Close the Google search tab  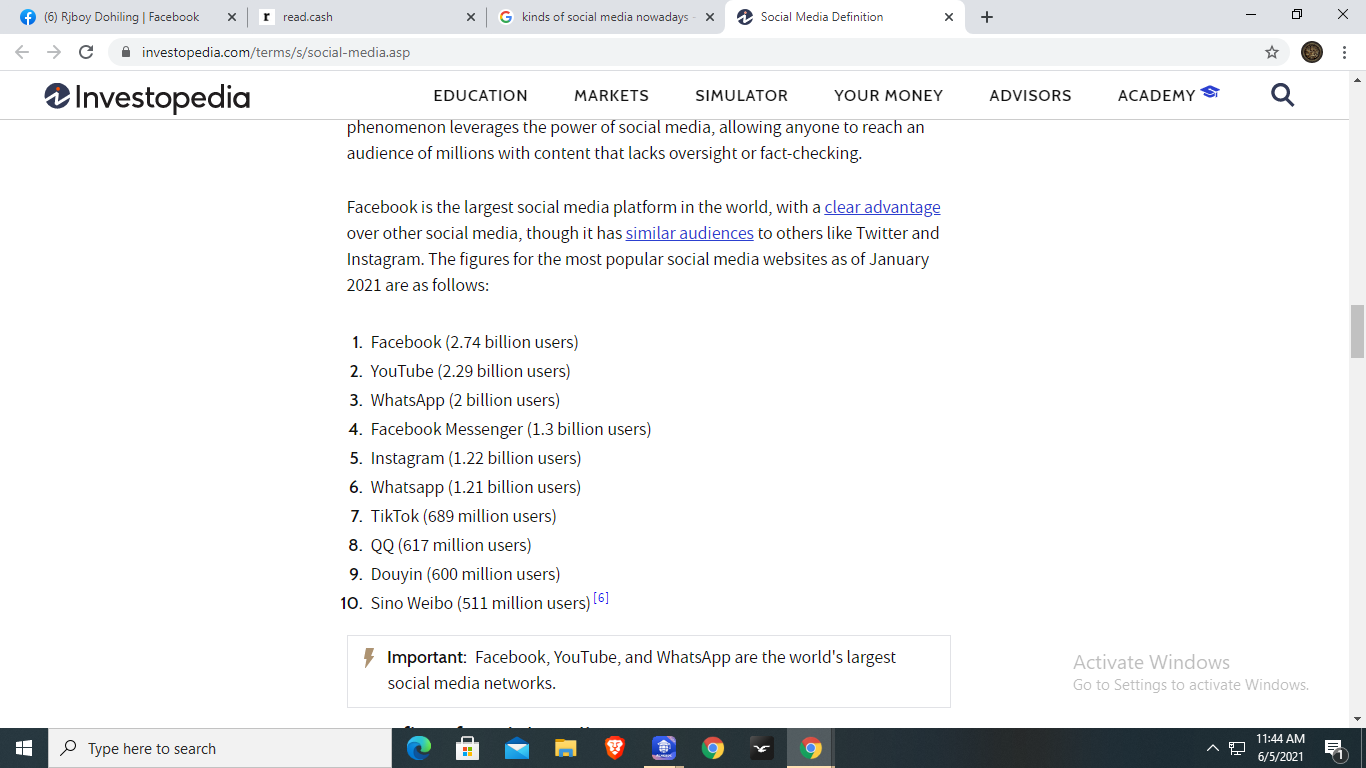[x=709, y=17]
